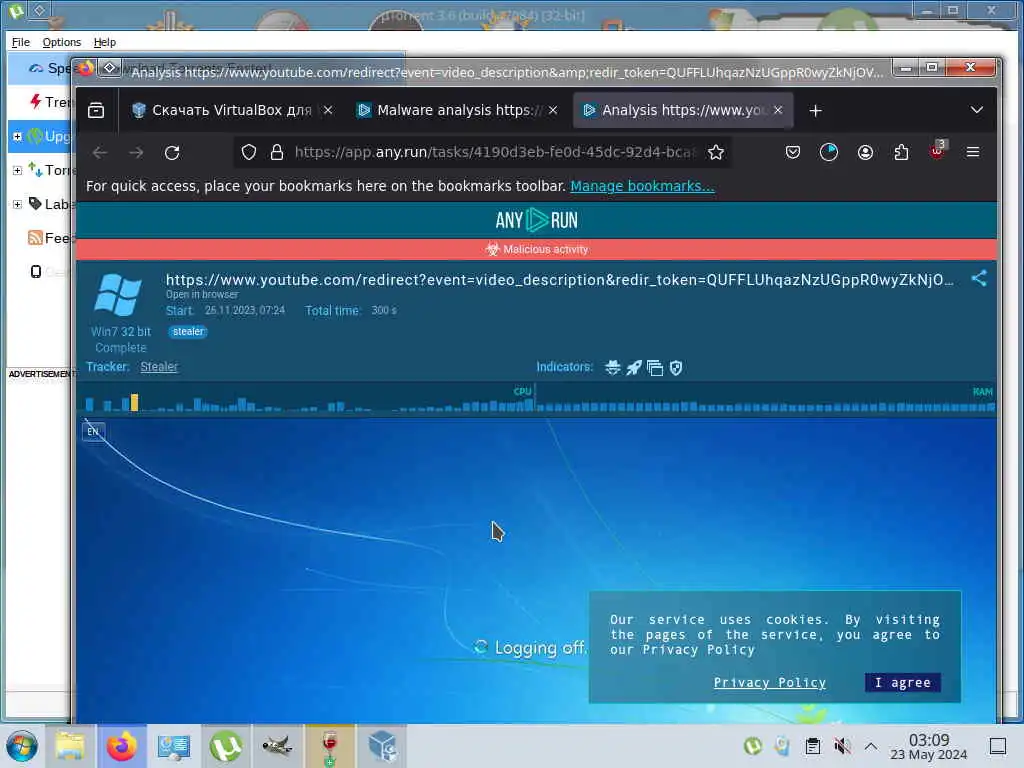This screenshot has width=1024, height=768.
Task: Reload the any.run page
Action: (172, 153)
